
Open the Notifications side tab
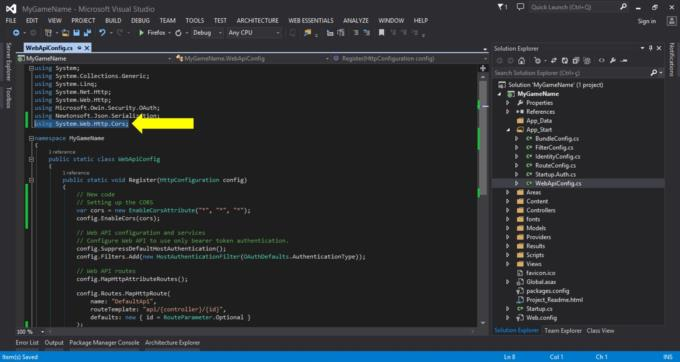672,59
